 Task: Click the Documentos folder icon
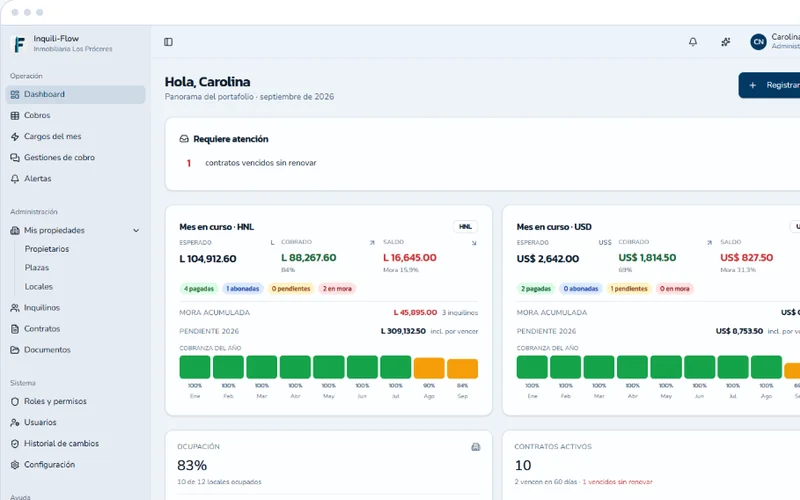click(x=15, y=350)
